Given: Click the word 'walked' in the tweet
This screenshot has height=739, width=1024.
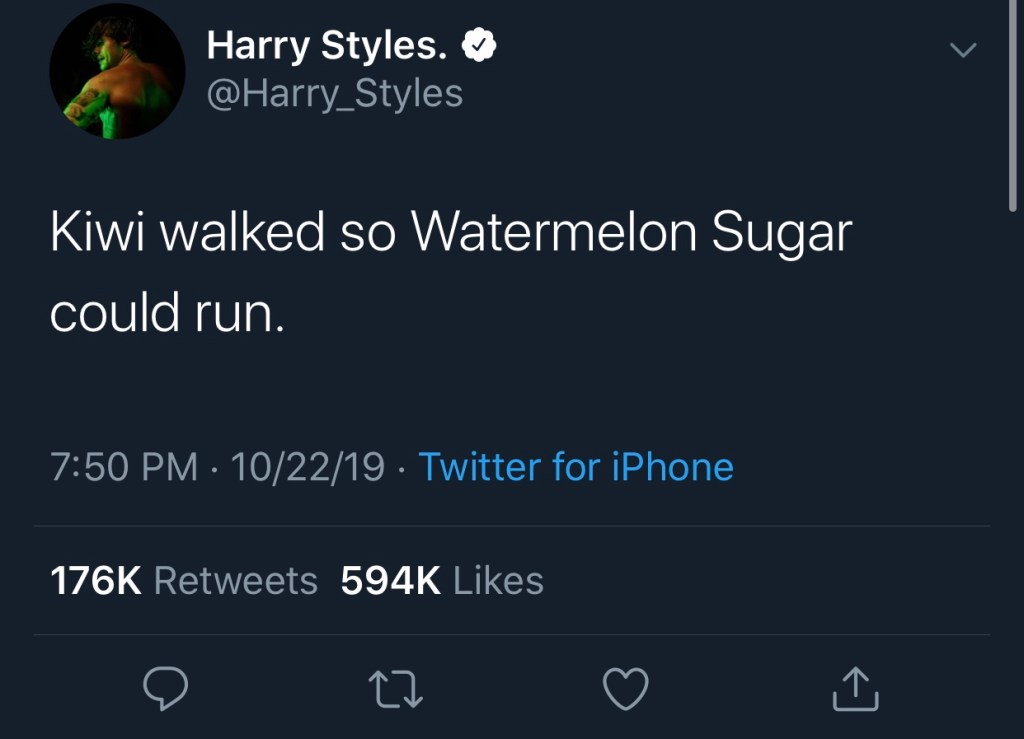Looking at the screenshot, I should click(242, 233).
